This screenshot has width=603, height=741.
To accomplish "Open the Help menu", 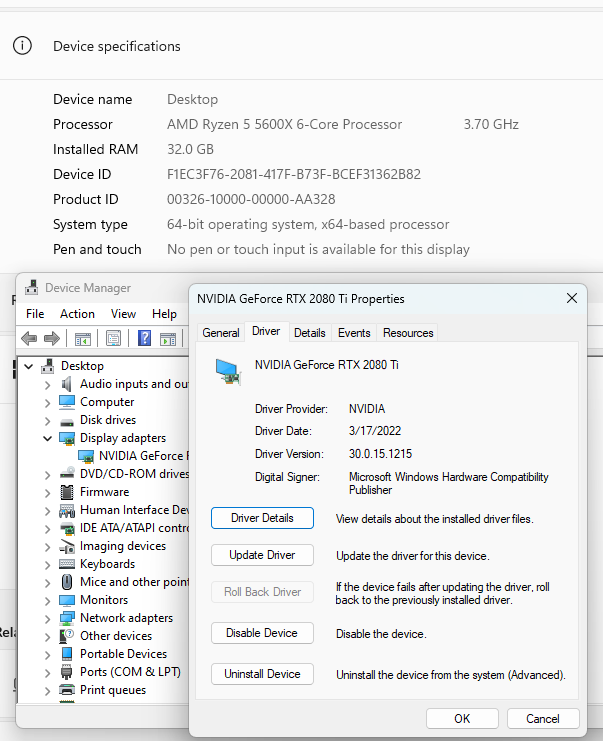I will point(164,314).
